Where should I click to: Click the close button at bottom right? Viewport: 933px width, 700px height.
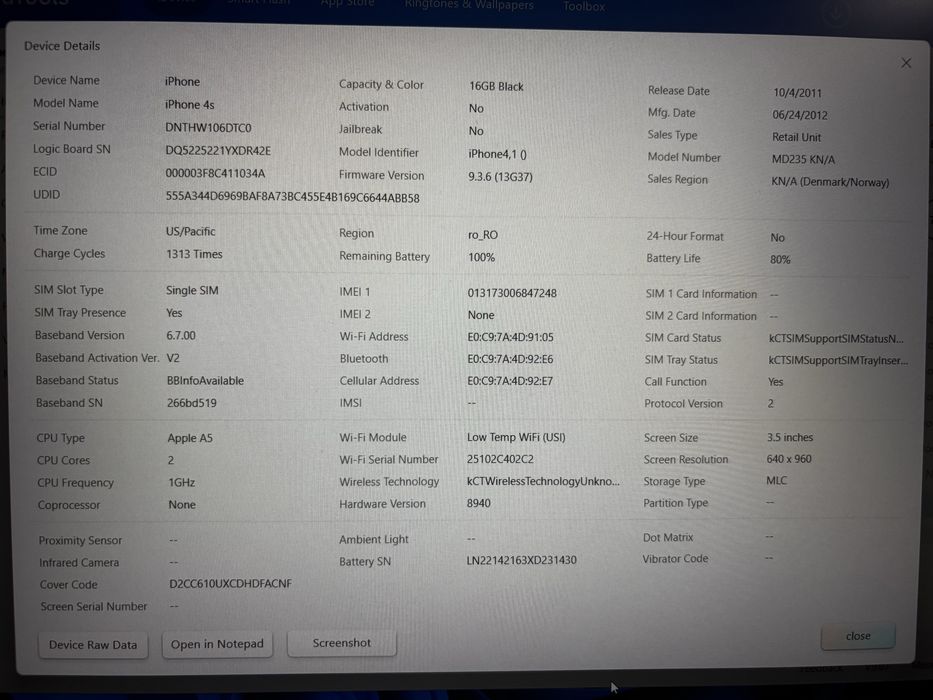pyautogui.click(x=858, y=636)
